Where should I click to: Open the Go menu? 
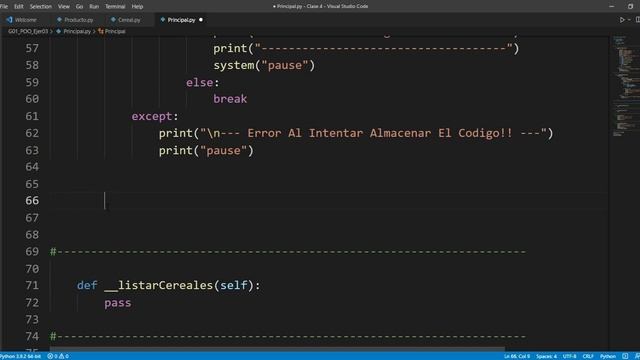79,7
